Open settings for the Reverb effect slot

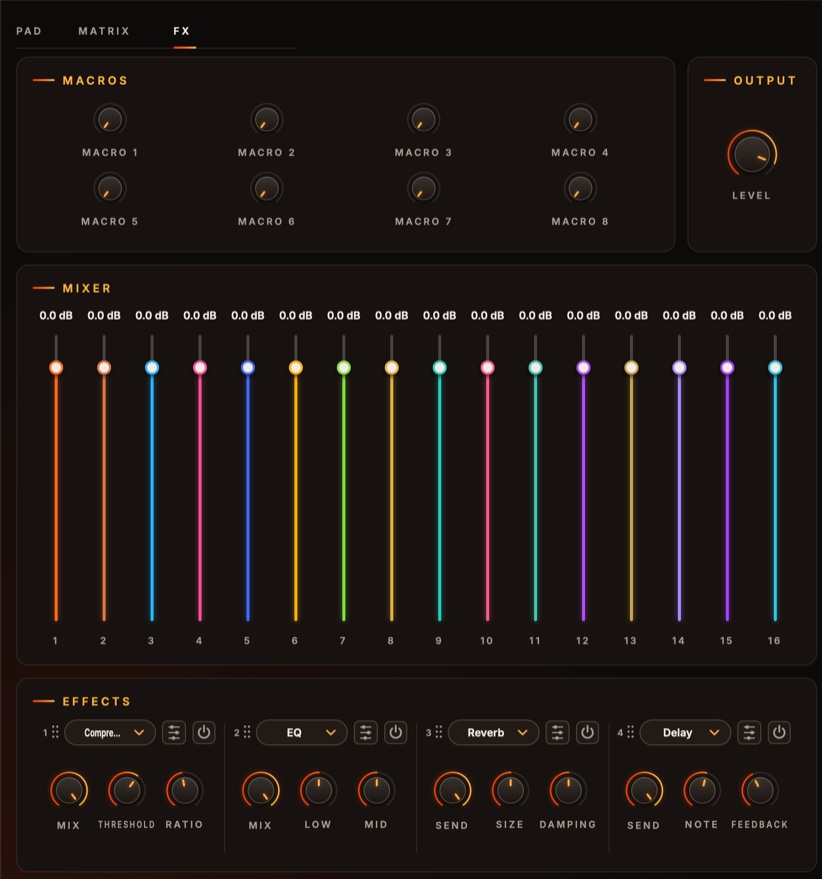(557, 733)
